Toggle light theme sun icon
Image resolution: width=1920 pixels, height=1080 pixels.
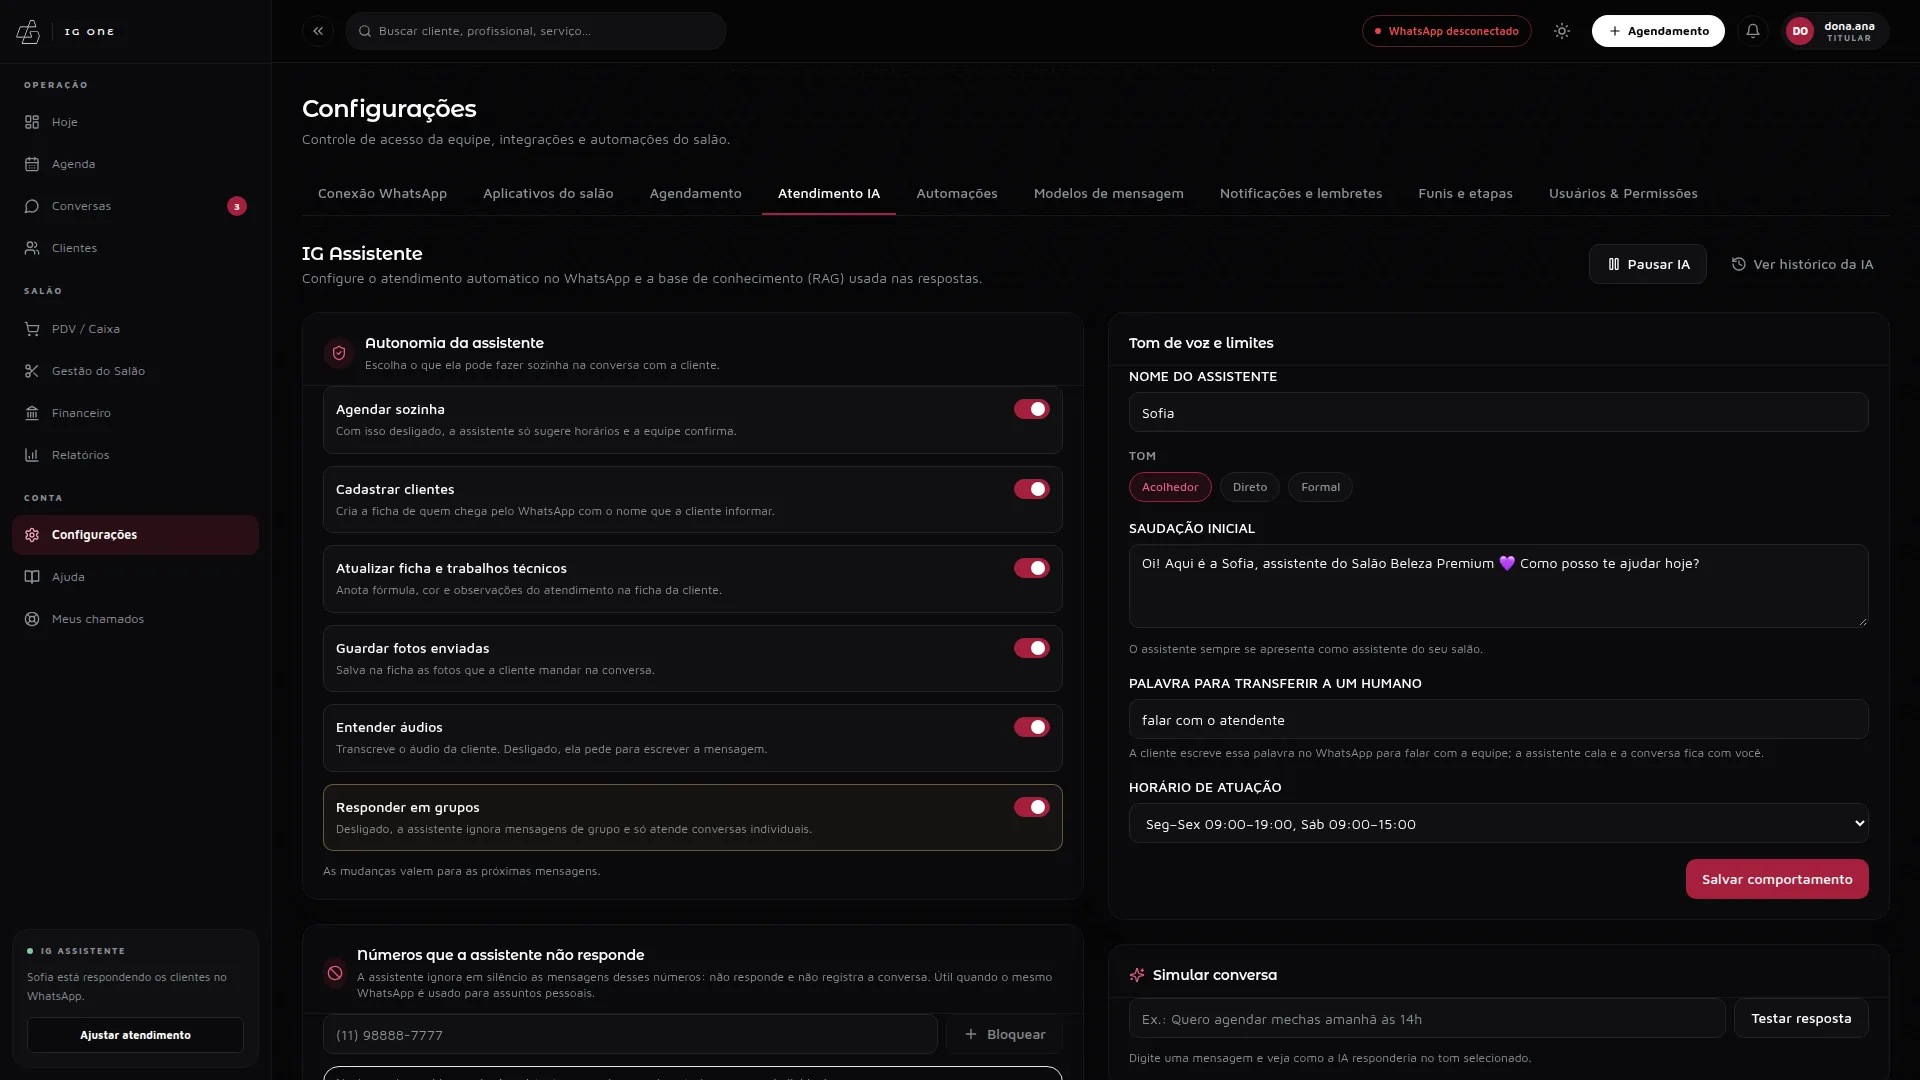click(1562, 31)
